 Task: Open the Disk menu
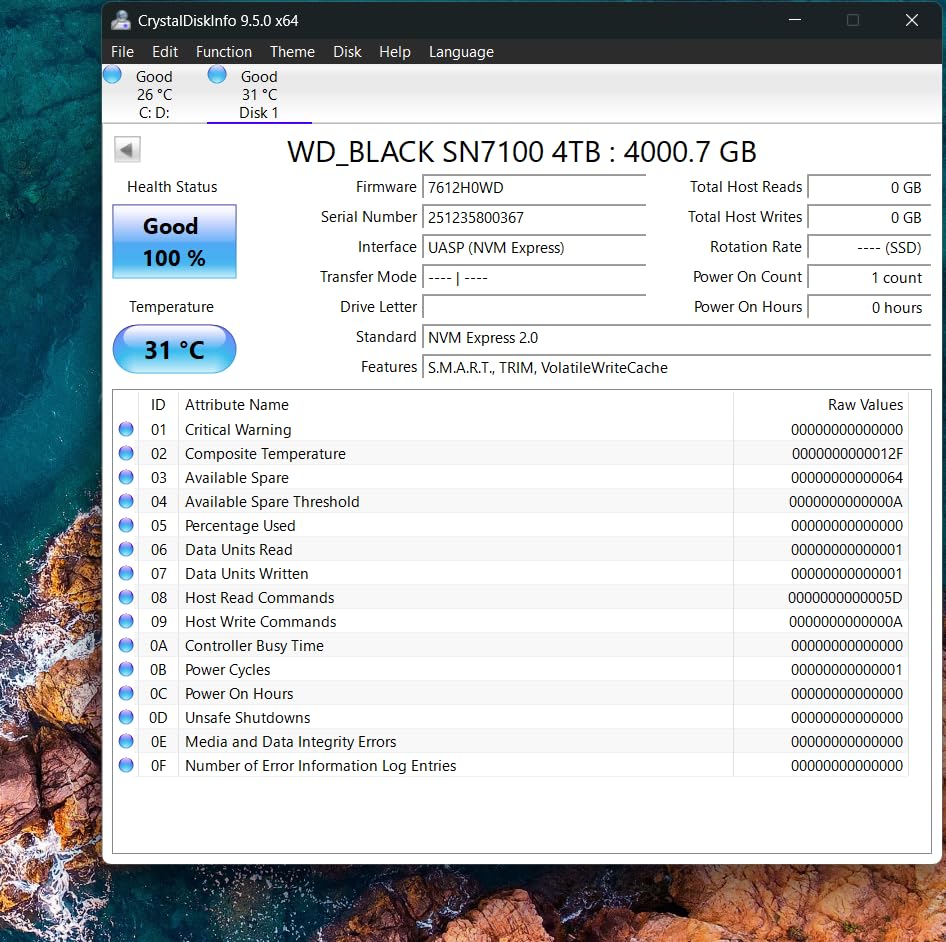coord(347,51)
